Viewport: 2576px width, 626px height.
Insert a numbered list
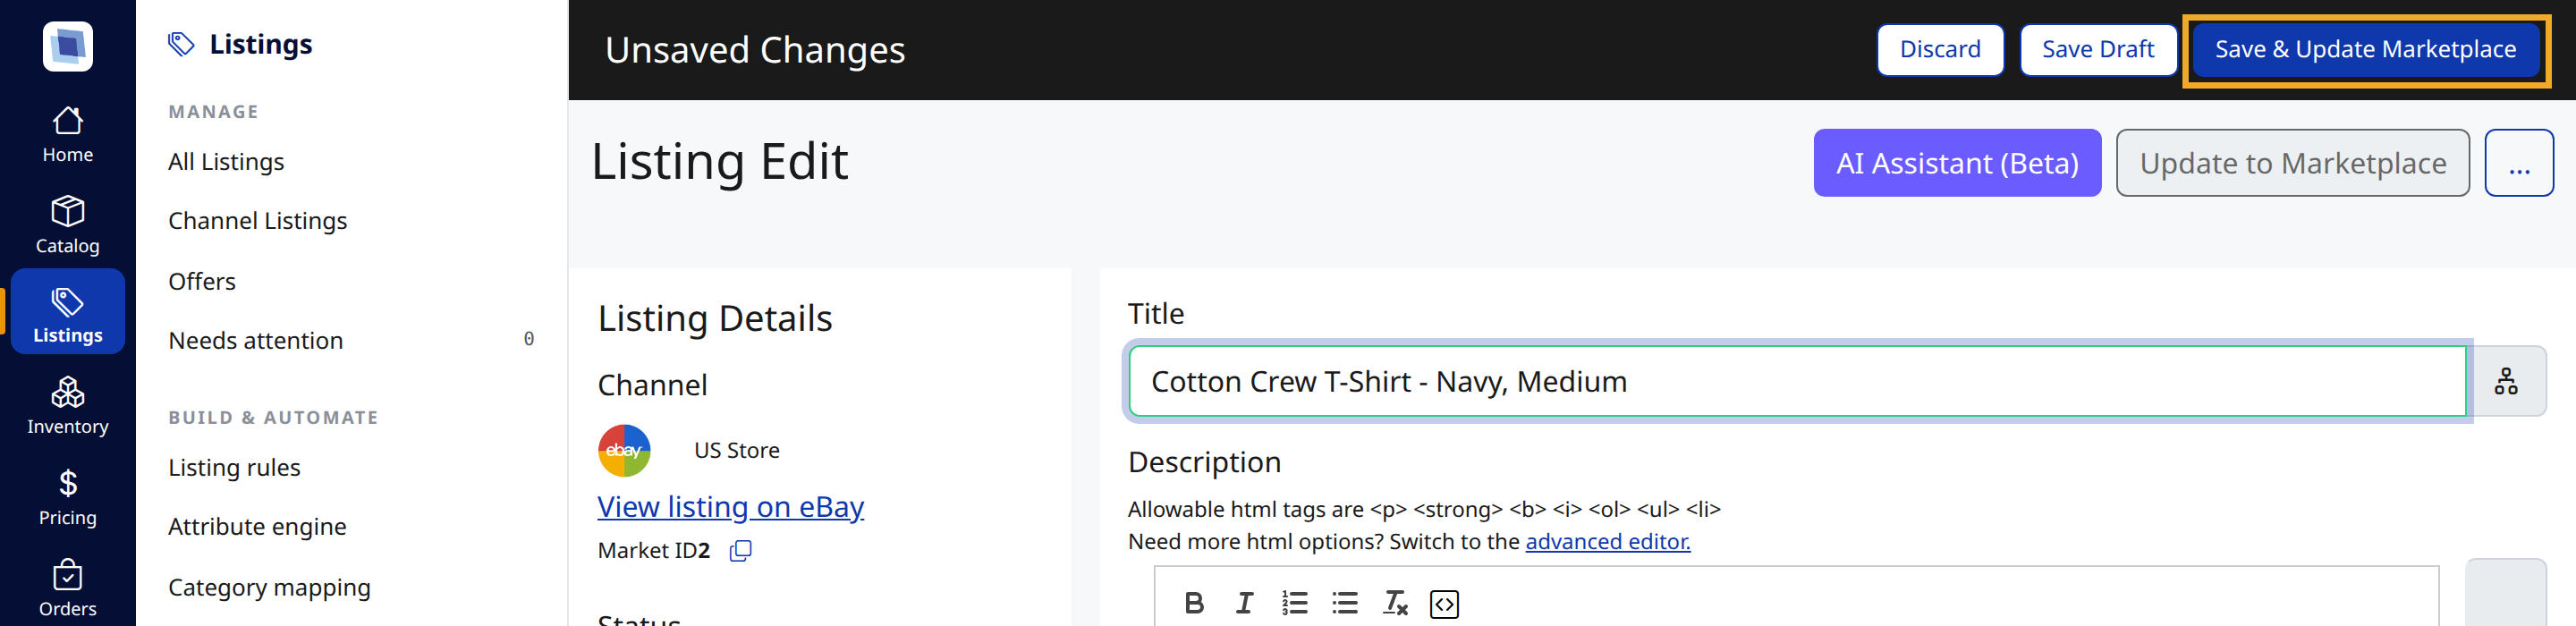click(x=1295, y=603)
